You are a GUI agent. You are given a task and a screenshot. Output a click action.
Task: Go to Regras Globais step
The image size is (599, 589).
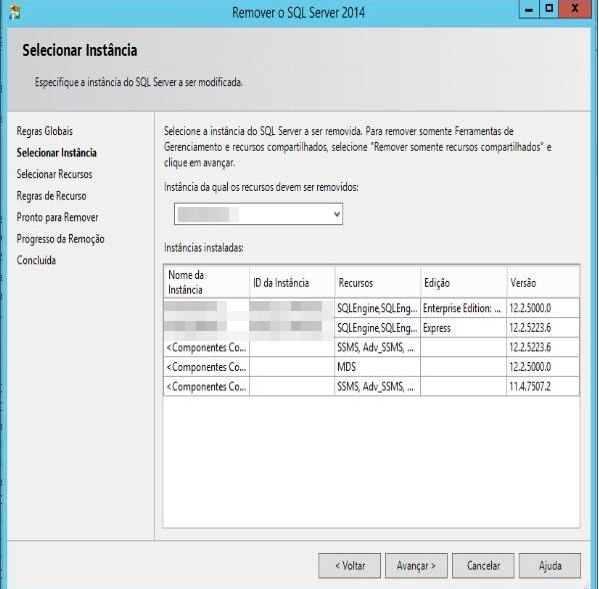tap(45, 131)
